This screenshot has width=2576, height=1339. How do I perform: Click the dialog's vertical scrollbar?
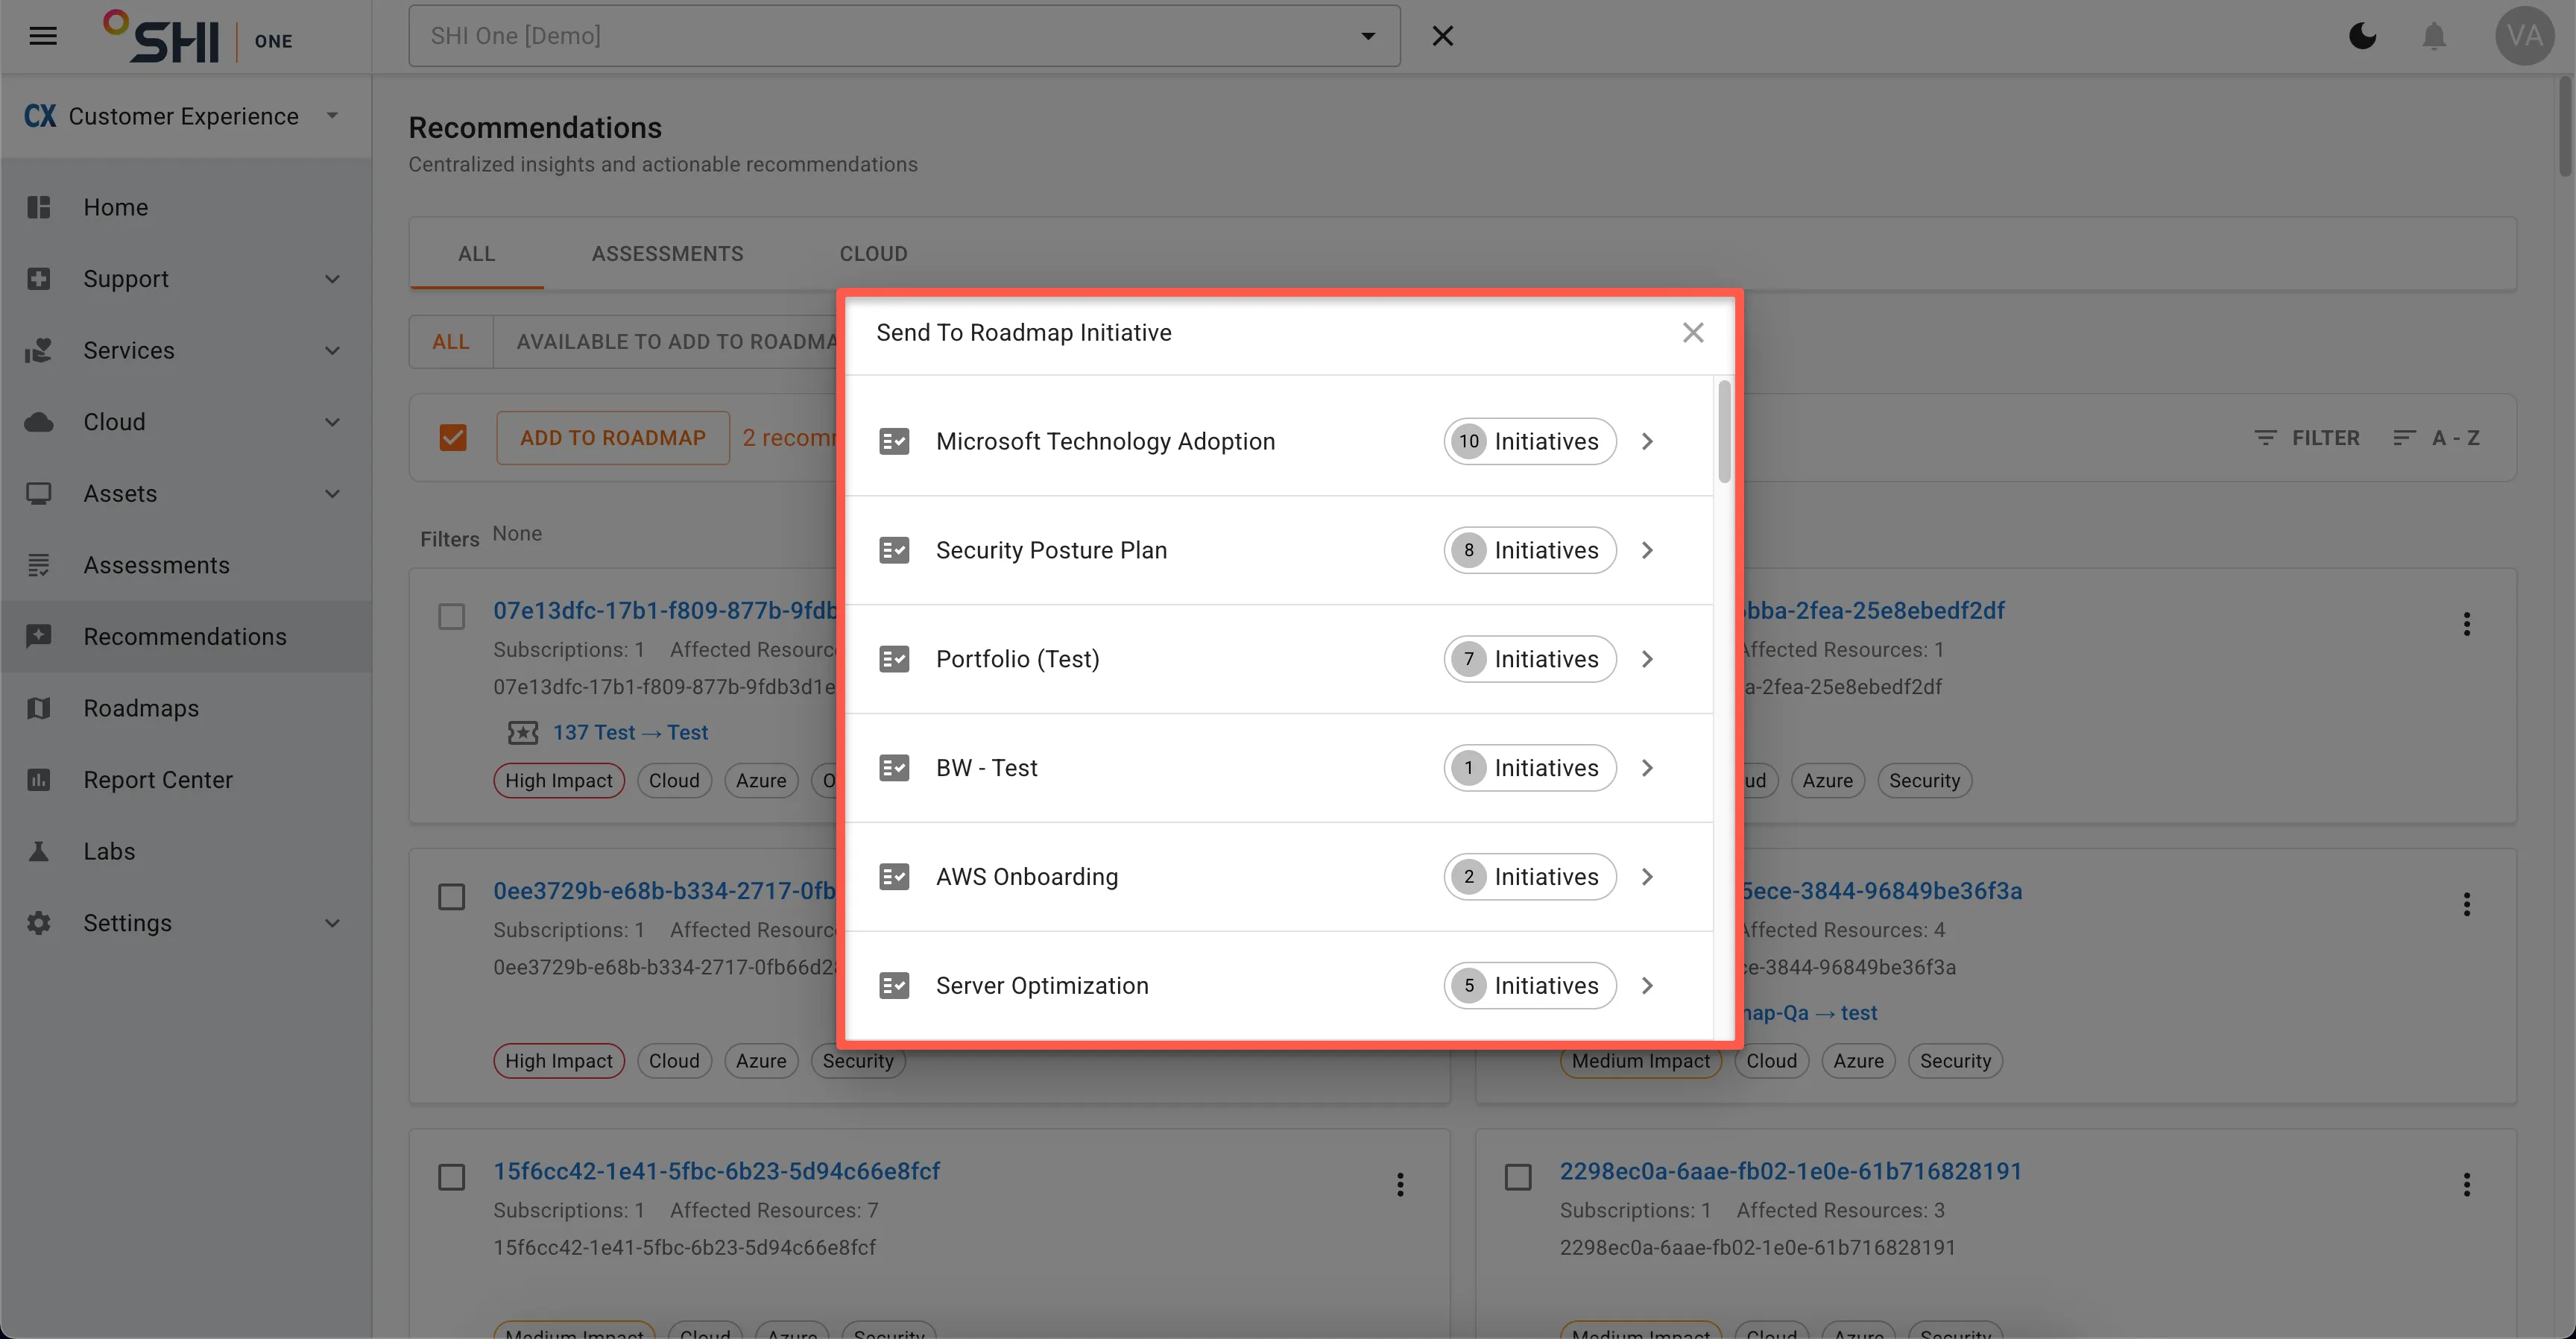1724,432
